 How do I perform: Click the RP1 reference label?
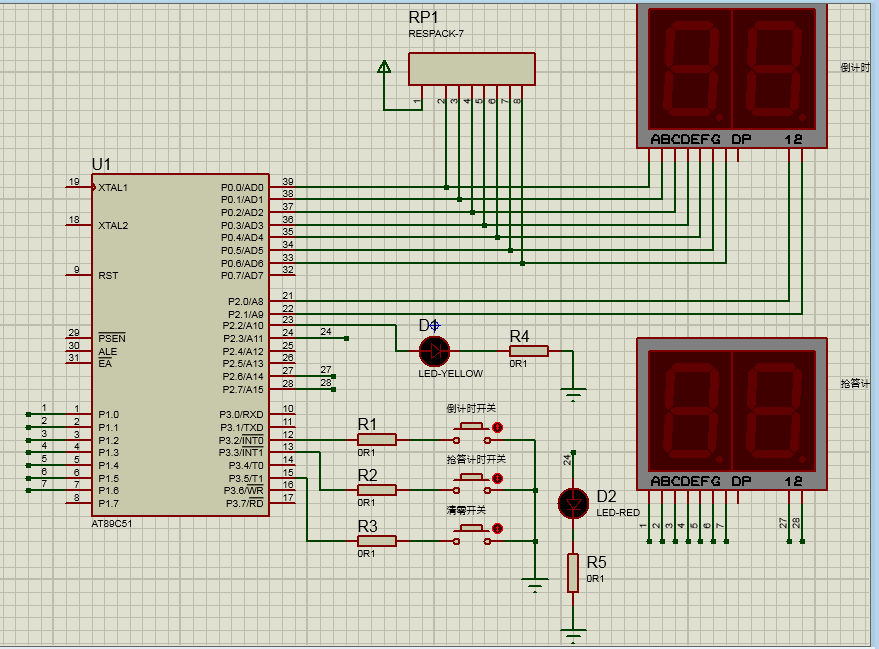coord(423,17)
